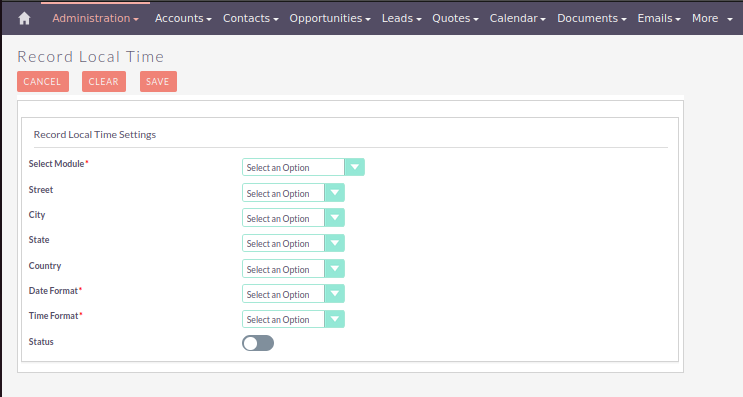Click the SAVE button
The width and height of the screenshot is (743, 397).
[158, 81]
